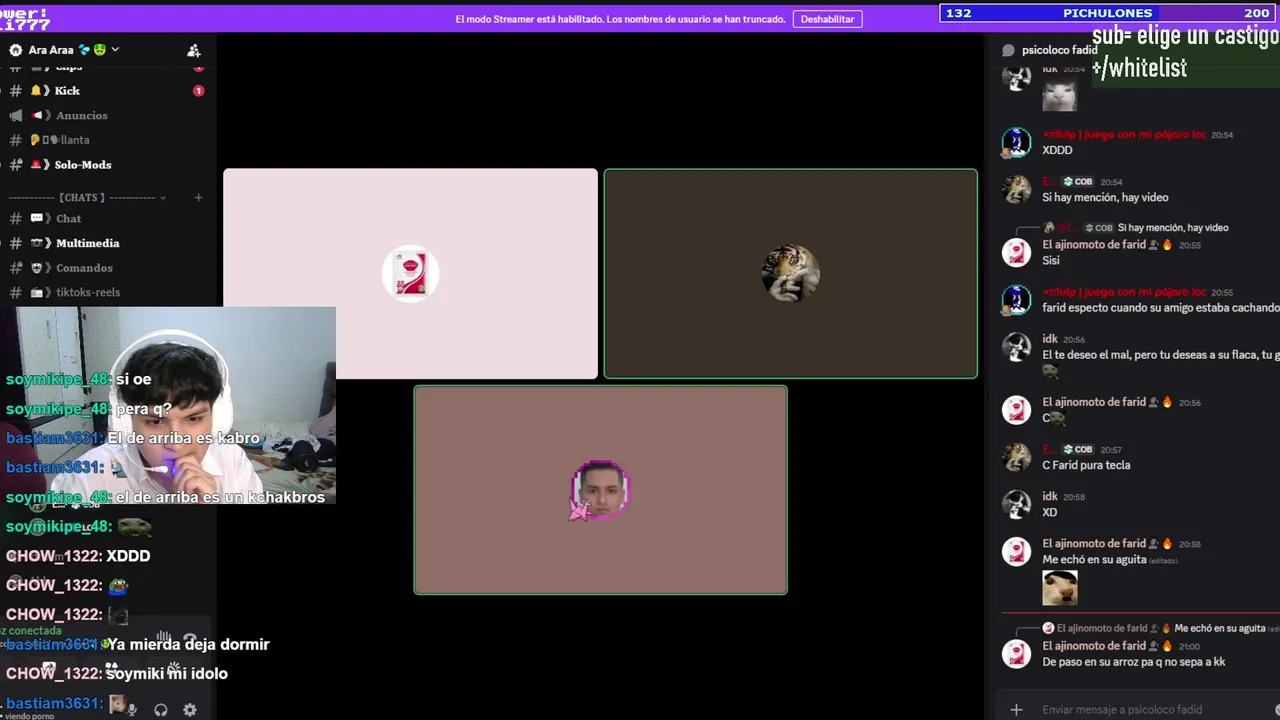Click 'farid especto cuando su amigo' message
This screenshot has height=720, width=1280.
pyautogui.click(x=1160, y=308)
